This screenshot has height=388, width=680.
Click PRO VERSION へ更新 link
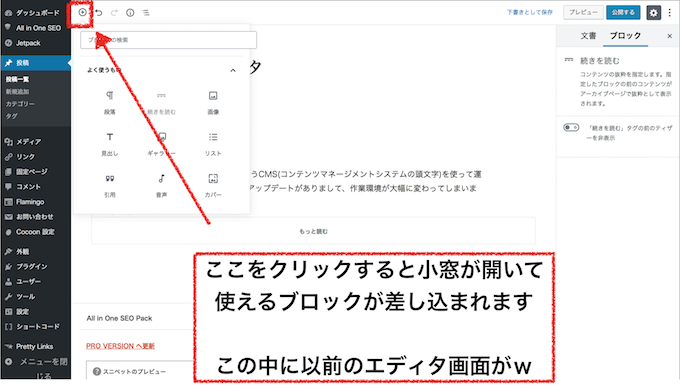(x=120, y=346)
